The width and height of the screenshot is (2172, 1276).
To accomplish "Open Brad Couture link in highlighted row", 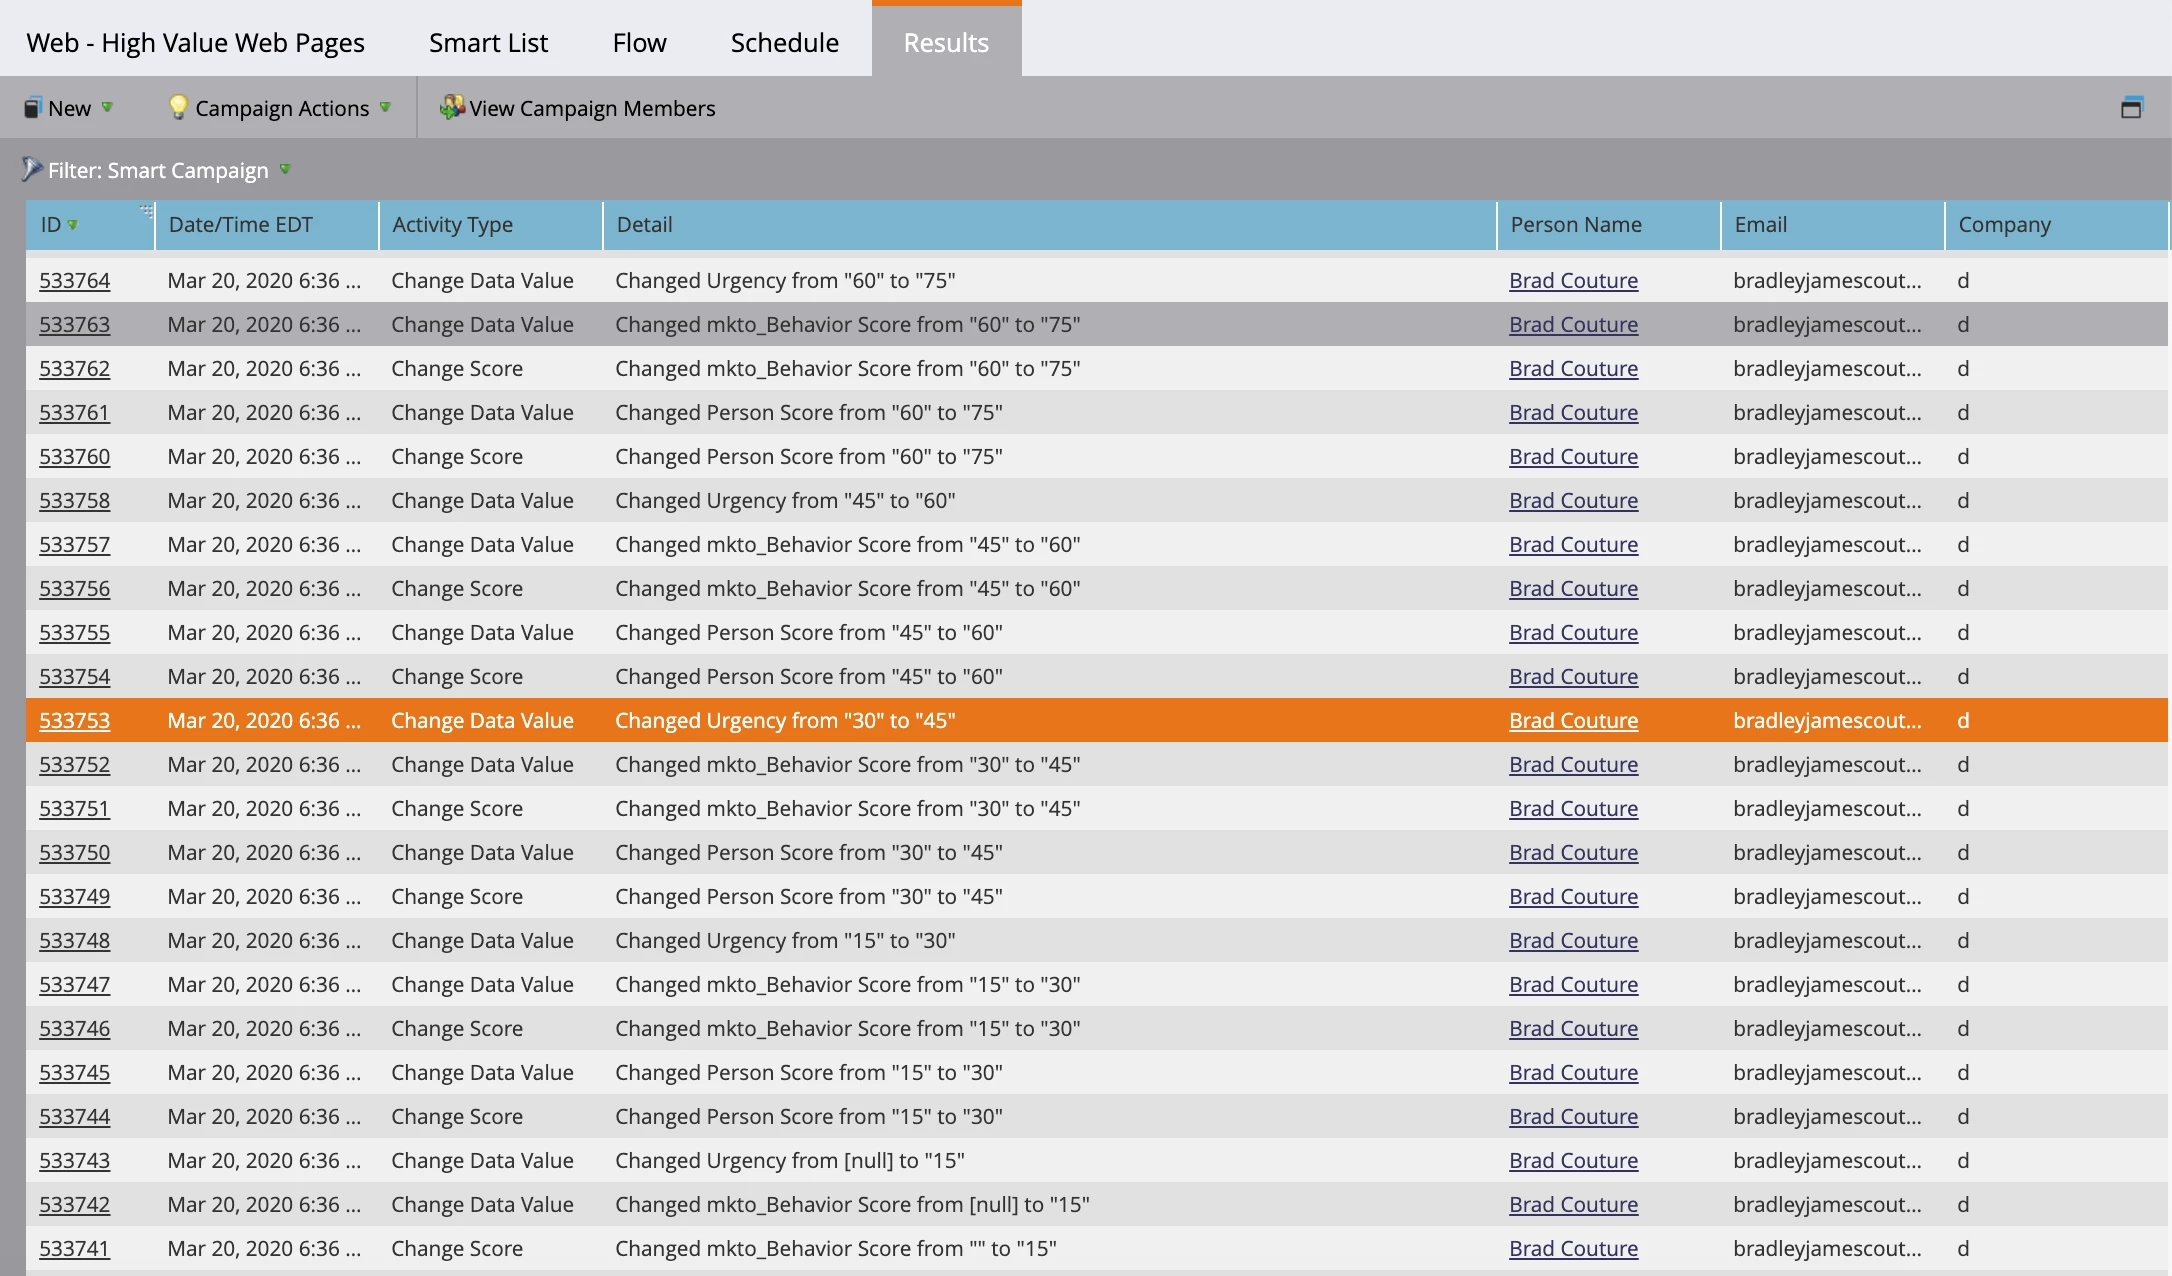I will [x=1573, y=721].
